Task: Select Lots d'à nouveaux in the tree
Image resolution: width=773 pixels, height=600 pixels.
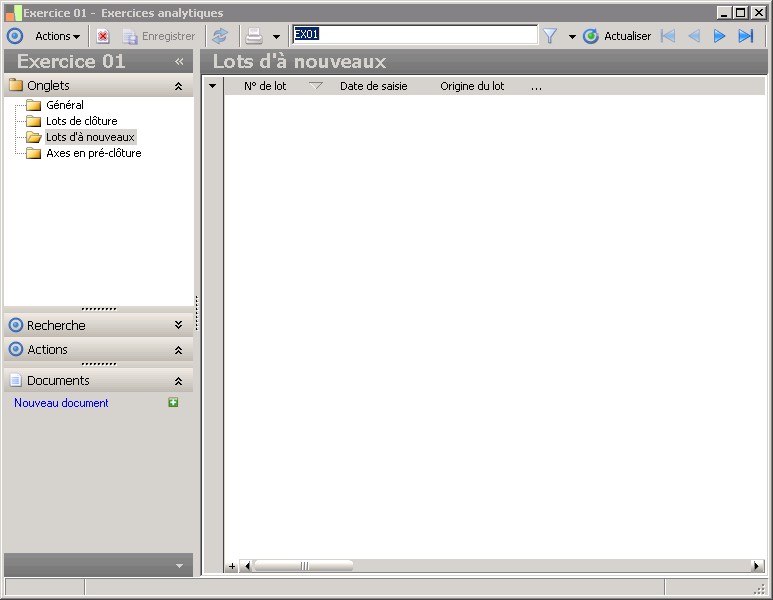Action: coord(90,137)
